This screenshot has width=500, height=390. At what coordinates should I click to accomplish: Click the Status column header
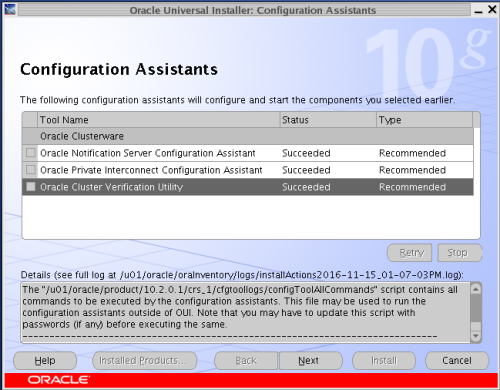328,120
